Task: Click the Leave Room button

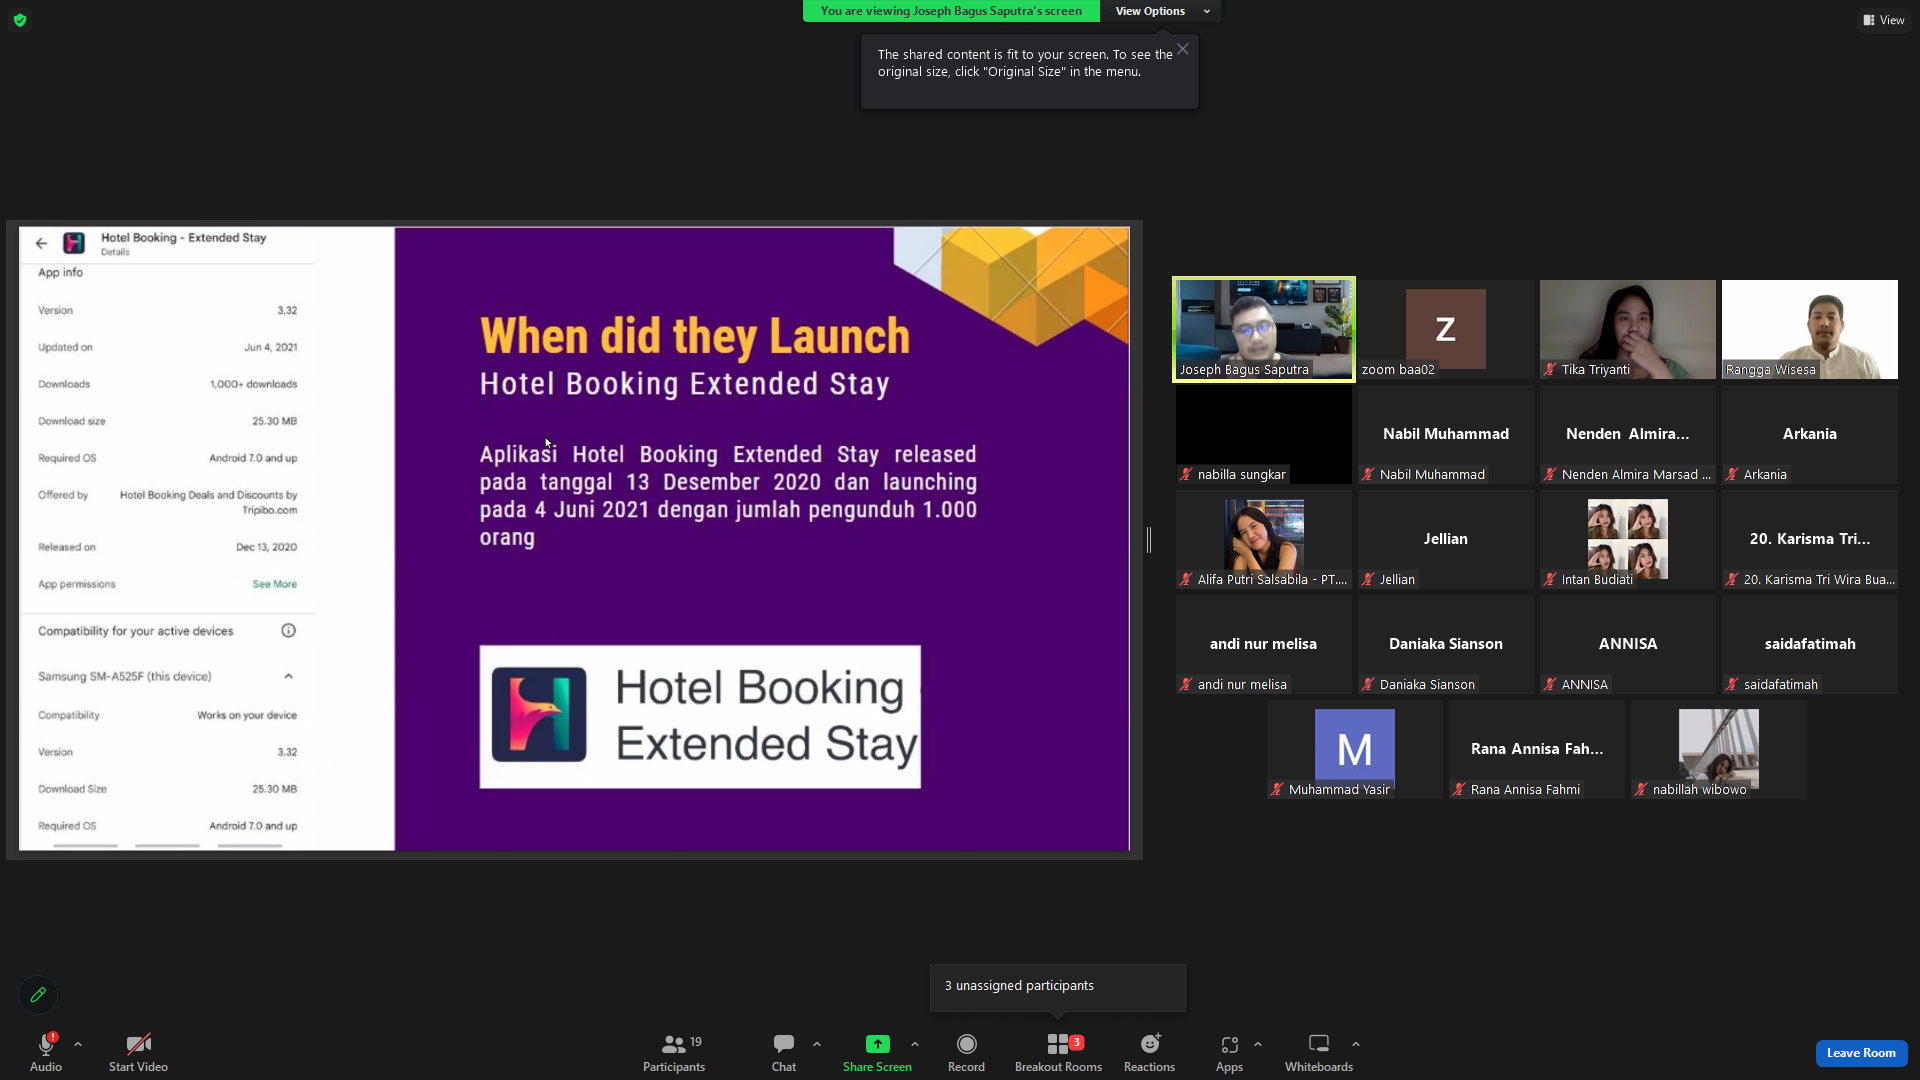Action: tap(1861, 1053)
